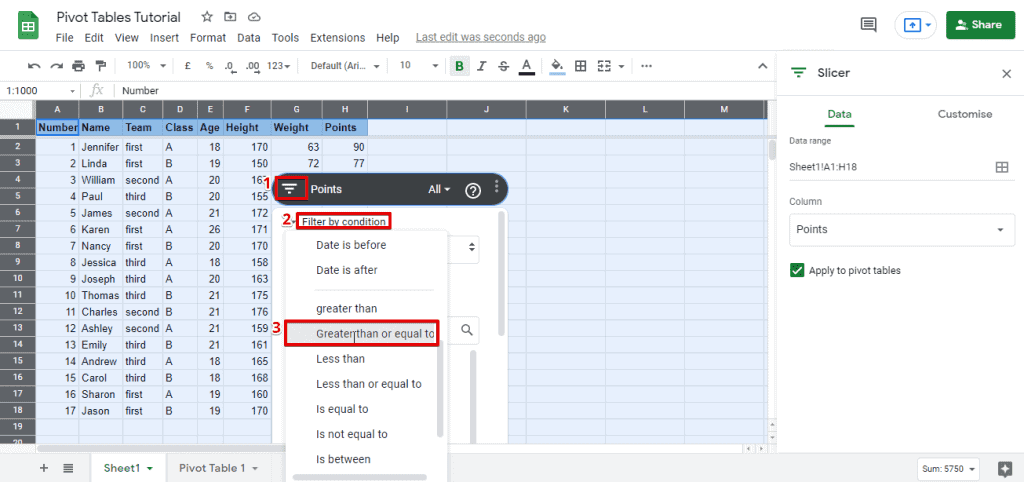Click the undo icon in the toolbar
Viewport: 1024px width, 482px height.
[x=34, y=66]
